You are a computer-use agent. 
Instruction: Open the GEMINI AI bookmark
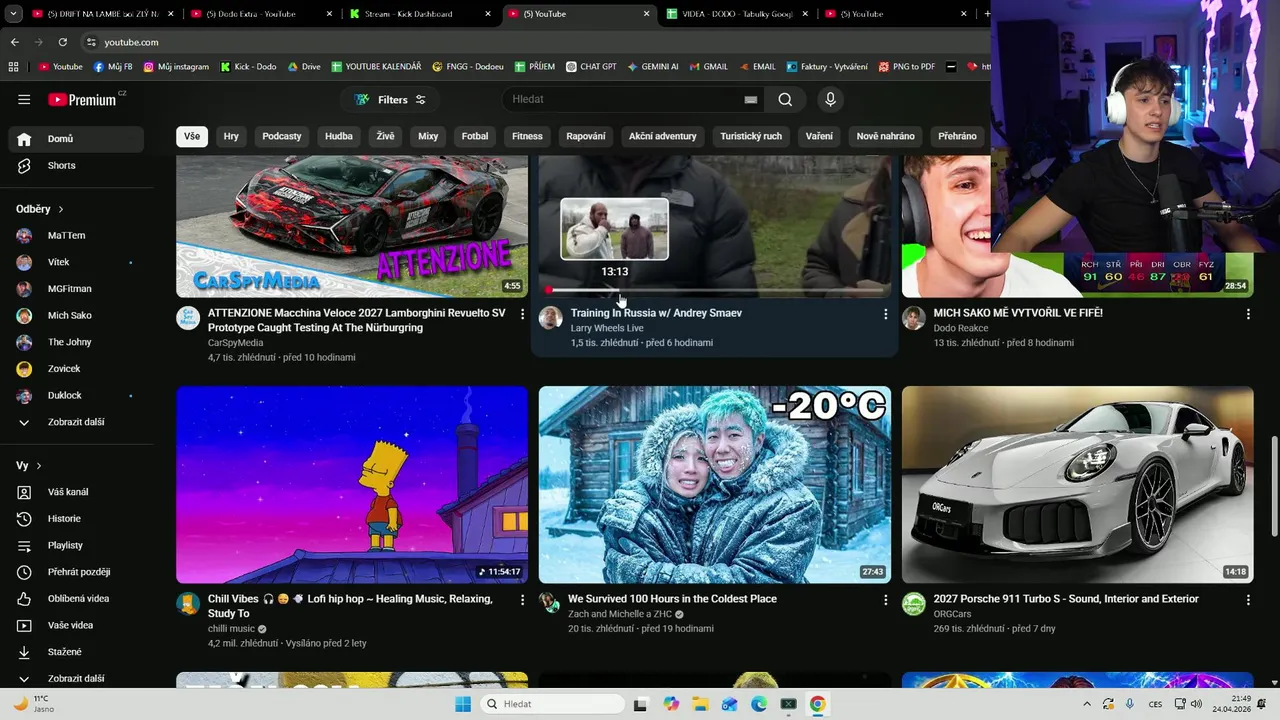[x=653, y=67]
